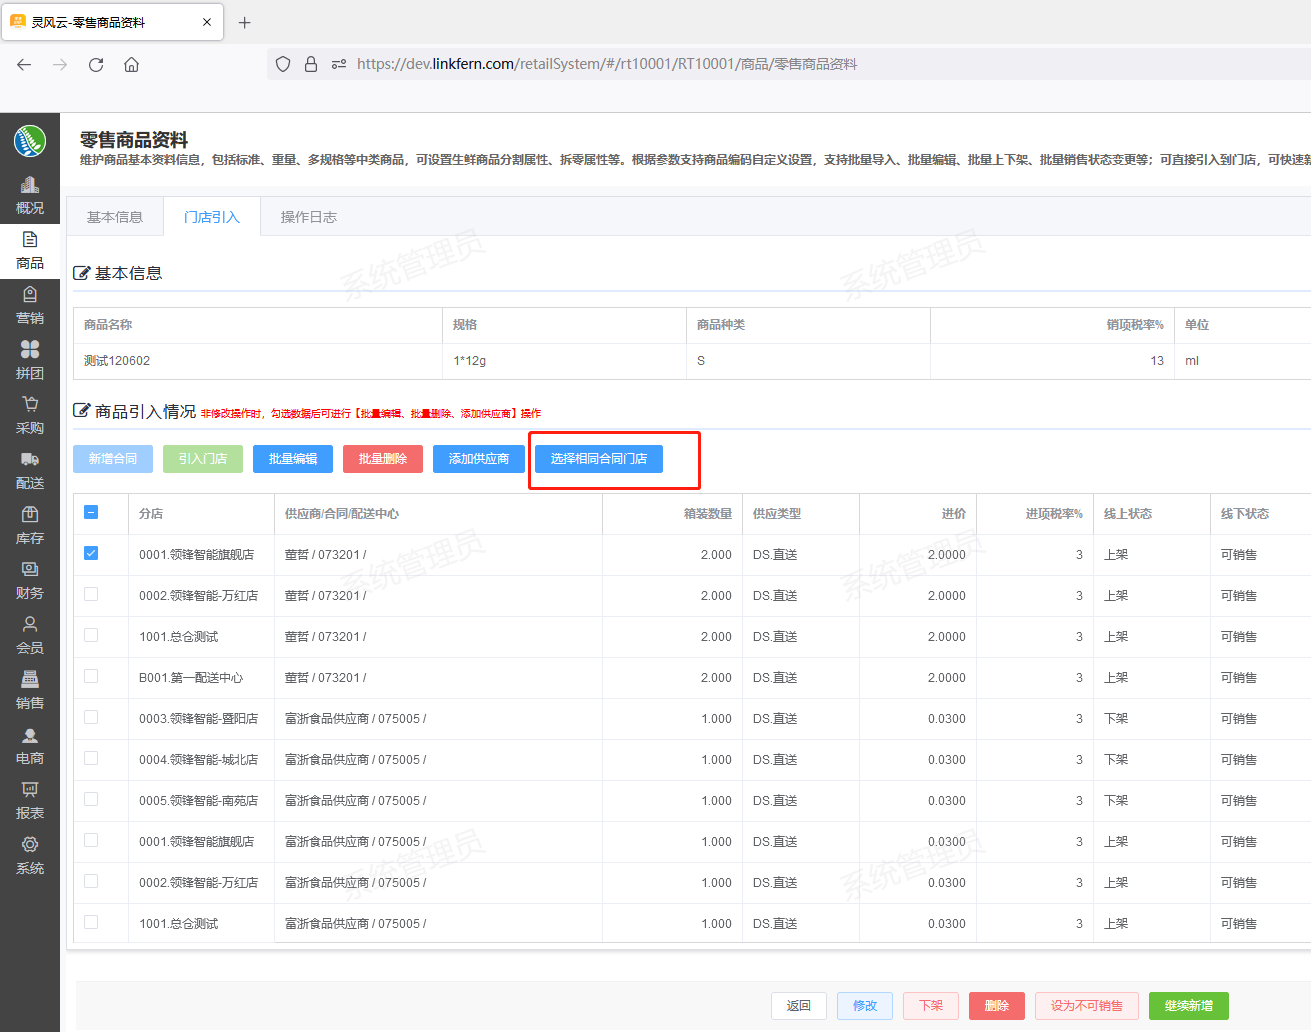Viewport: 1311px width, 1032px height.
Task: Open the 拼团 group-buy sidebar icon
Action: coord(30,360)
